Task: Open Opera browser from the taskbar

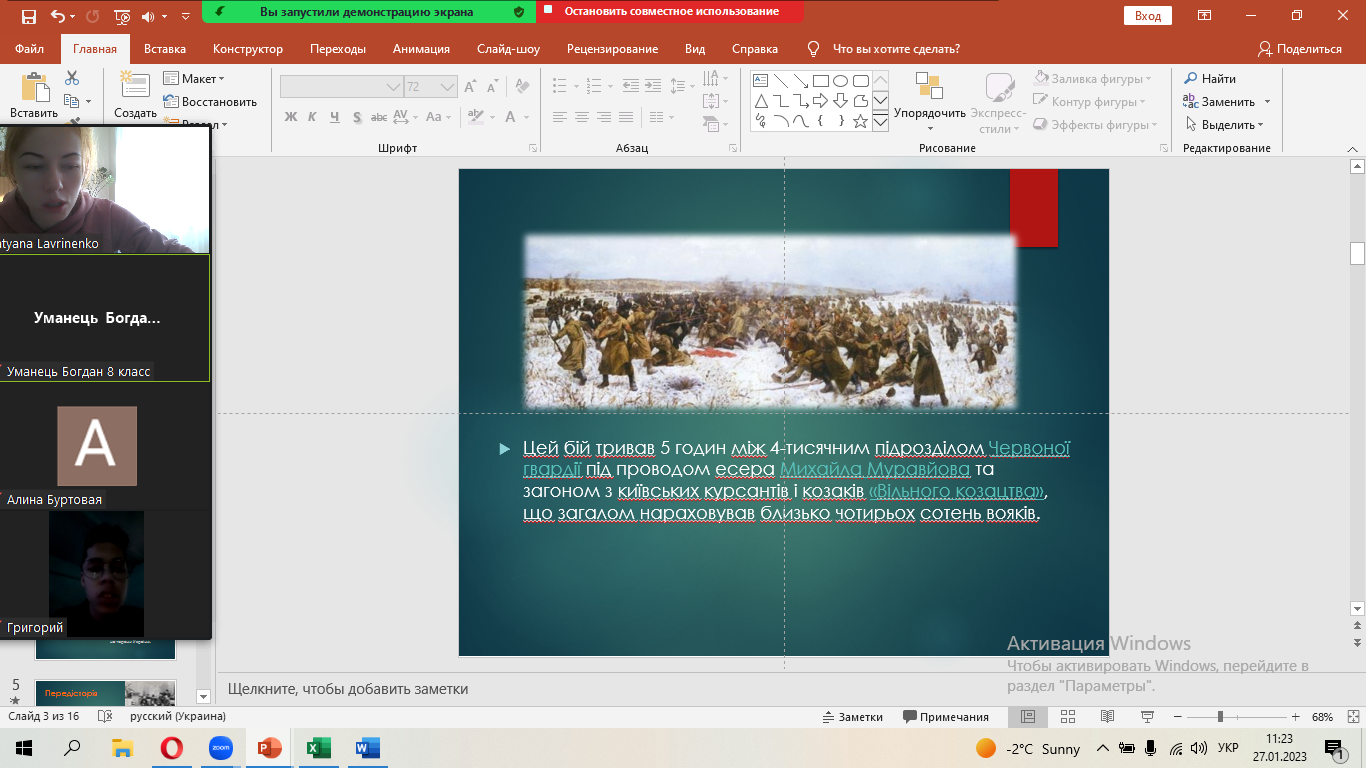Action: [171, 748]
